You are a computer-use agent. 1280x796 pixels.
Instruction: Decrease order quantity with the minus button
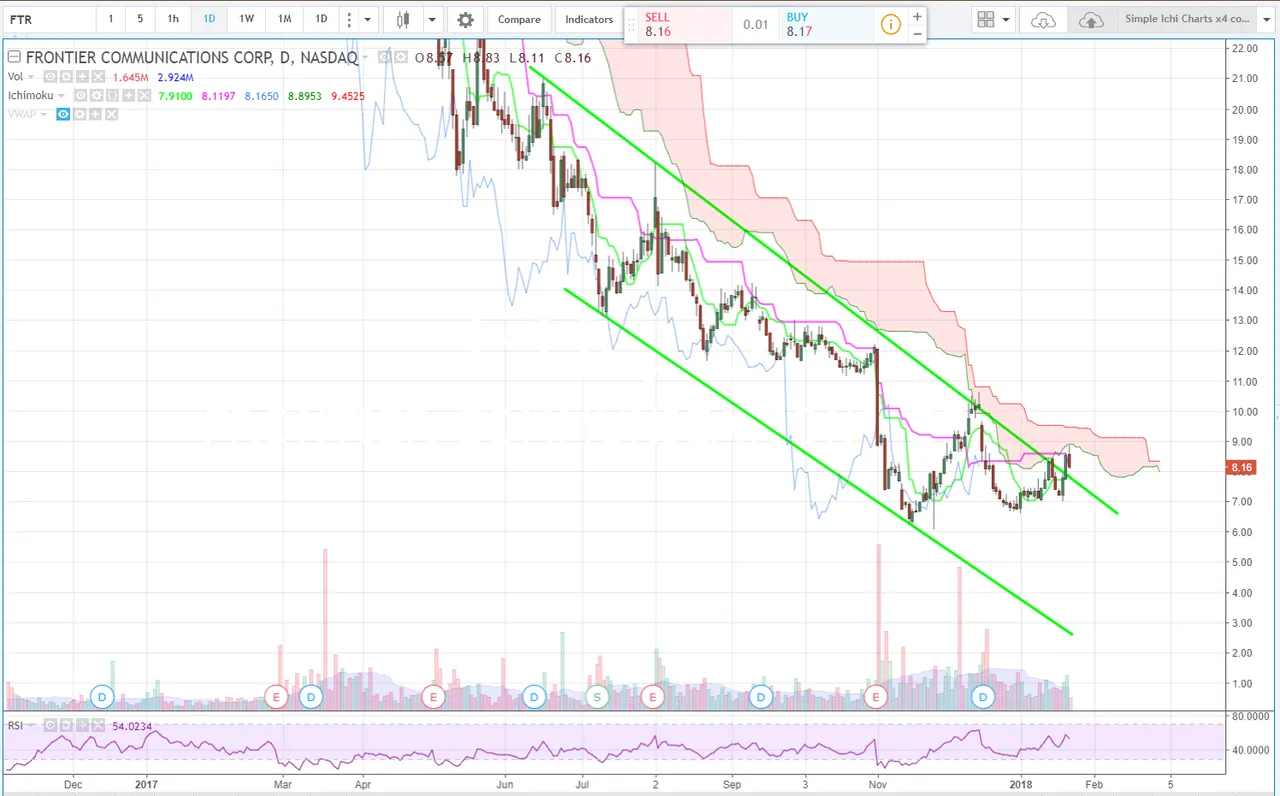coord(917,33)
